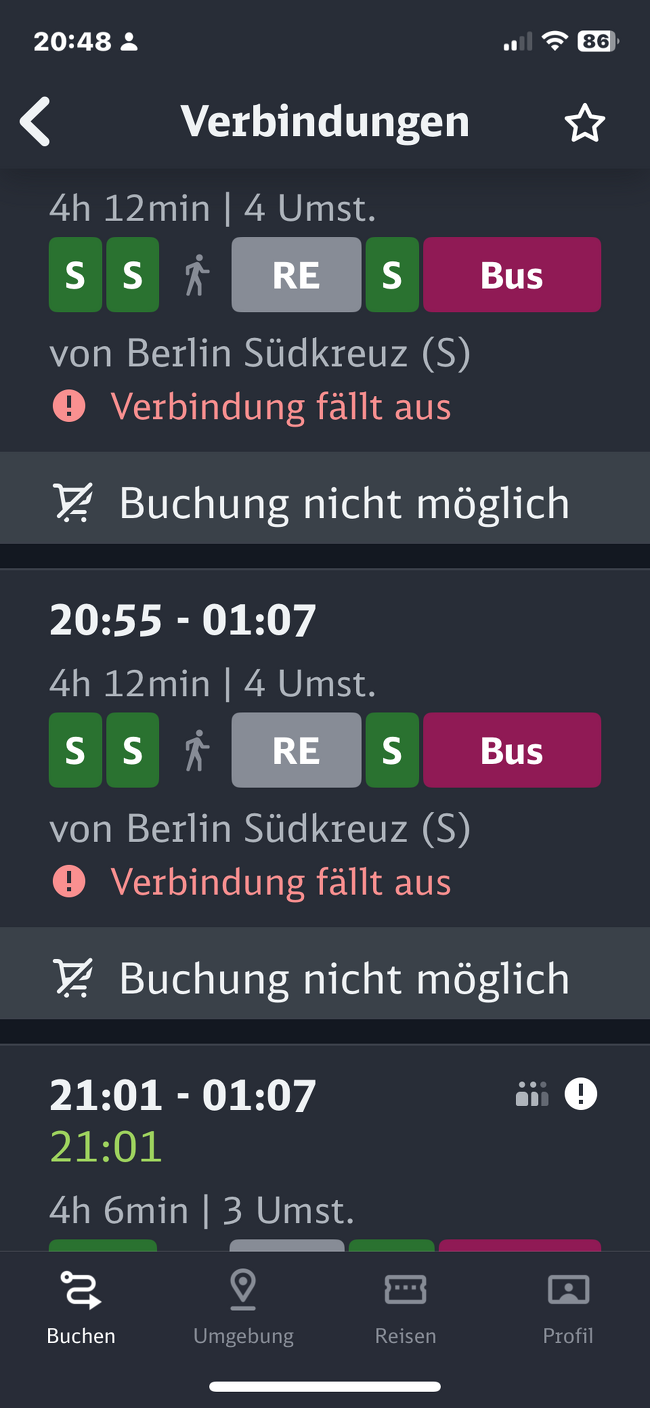Tap the Bus badge in top connection
The height and width of the screenshot is (1408, 650).
(512, 275)
